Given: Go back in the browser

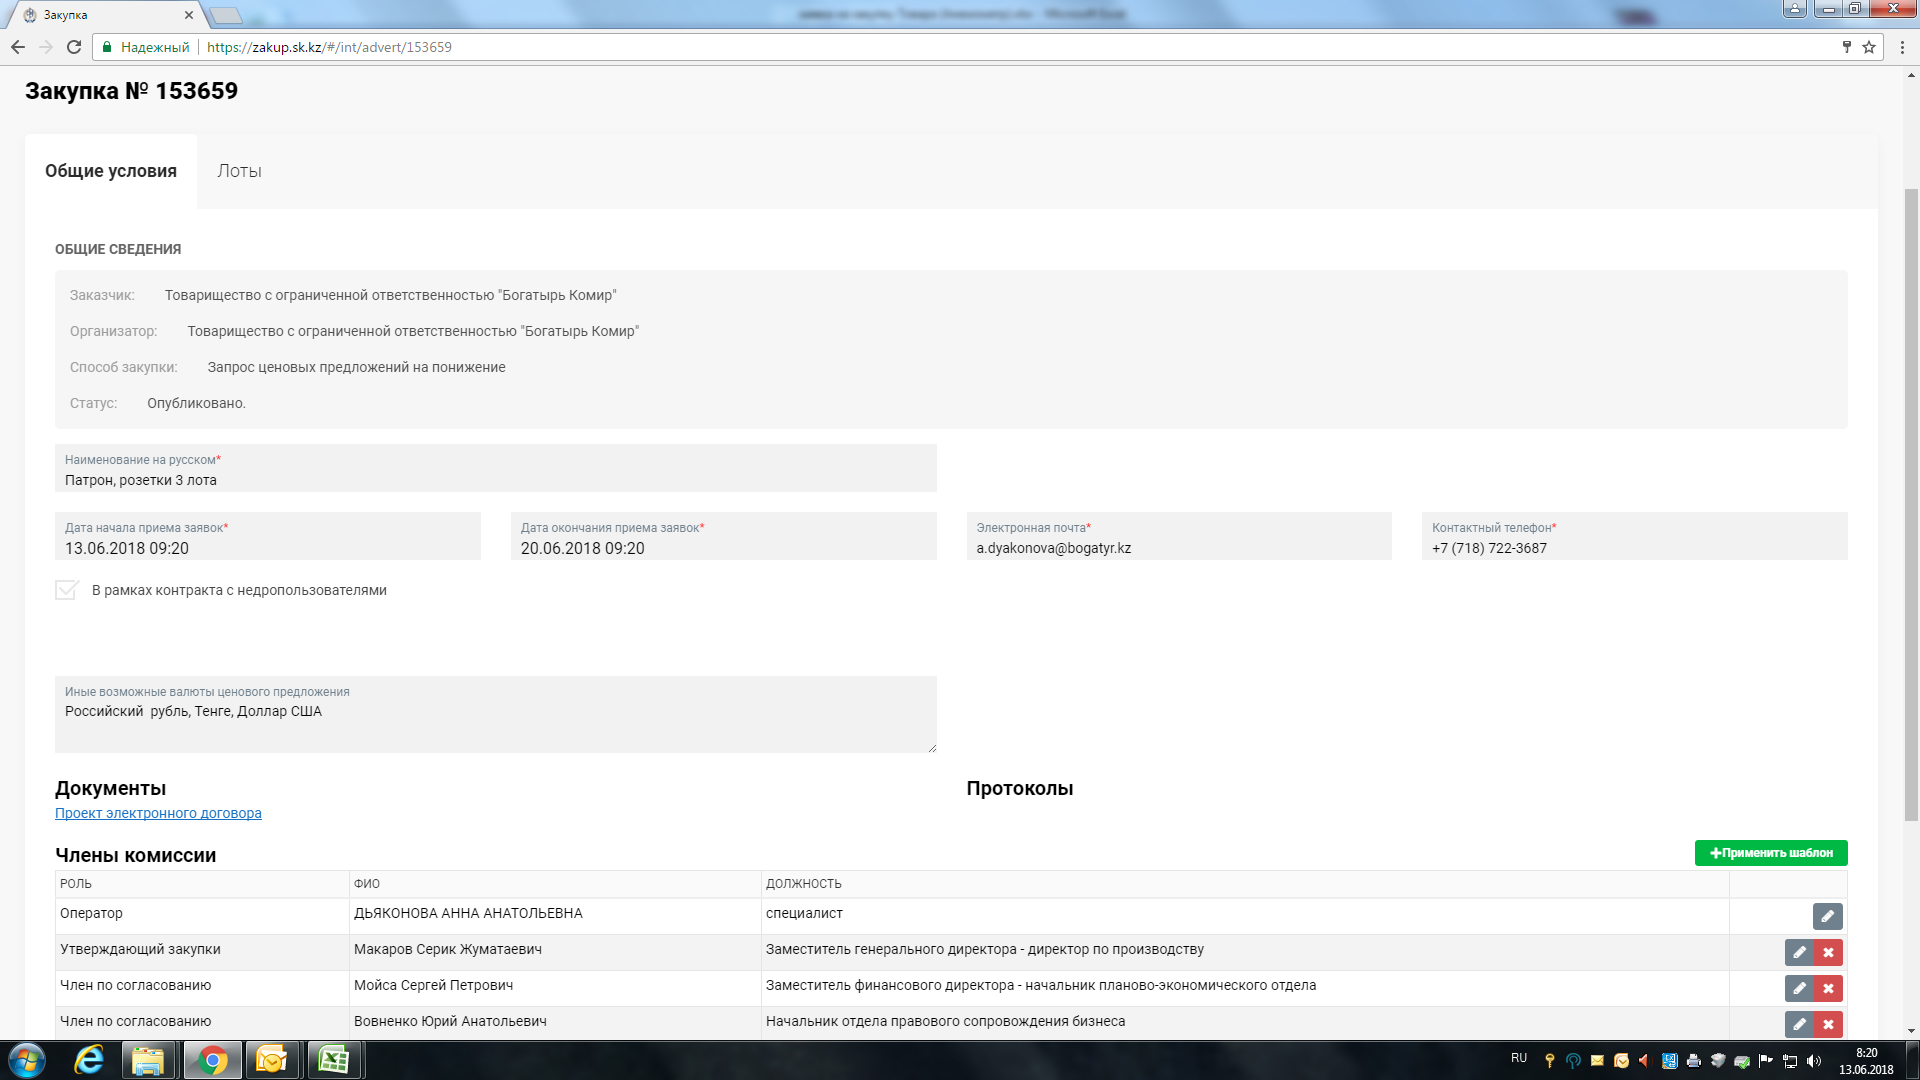Looking at the screenshot, I should (x=18, y=47).
